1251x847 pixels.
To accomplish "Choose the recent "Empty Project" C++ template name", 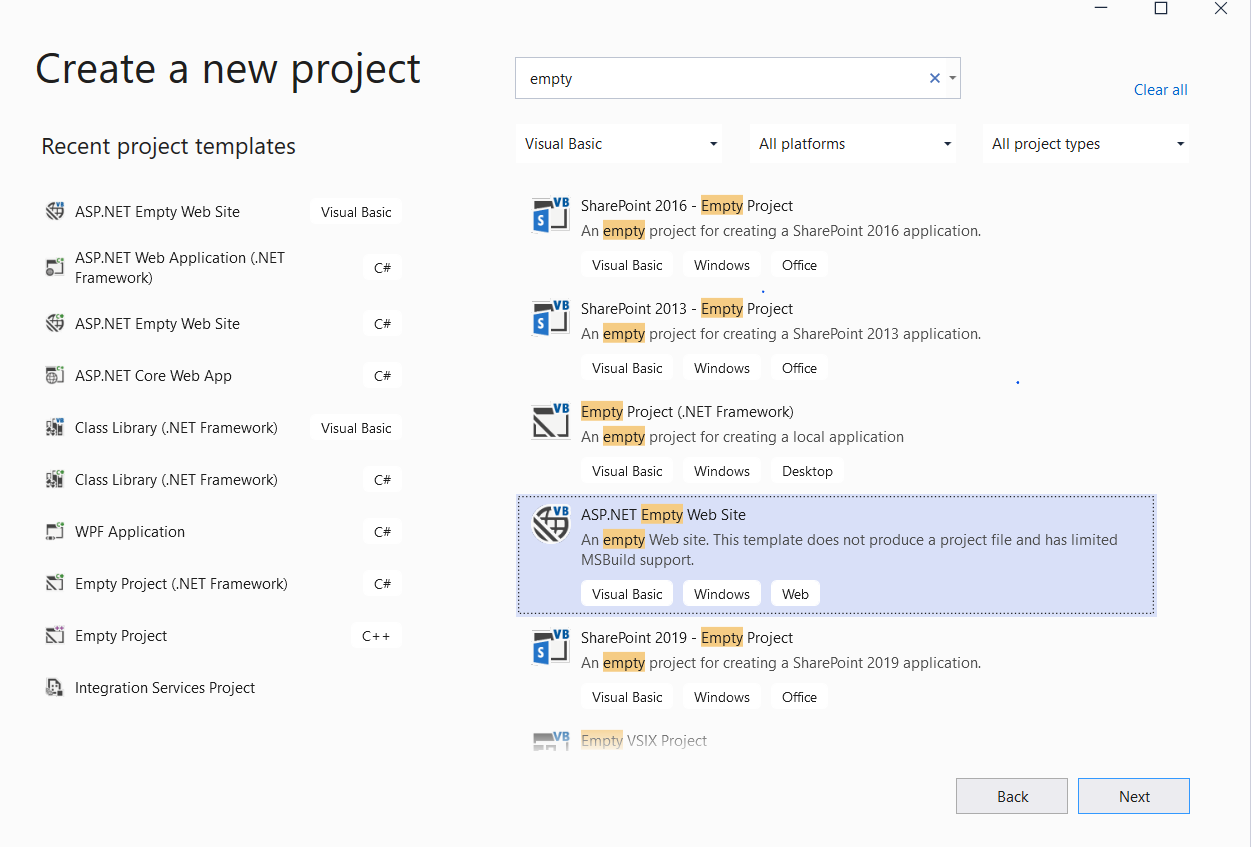I will tap(121, 636).
